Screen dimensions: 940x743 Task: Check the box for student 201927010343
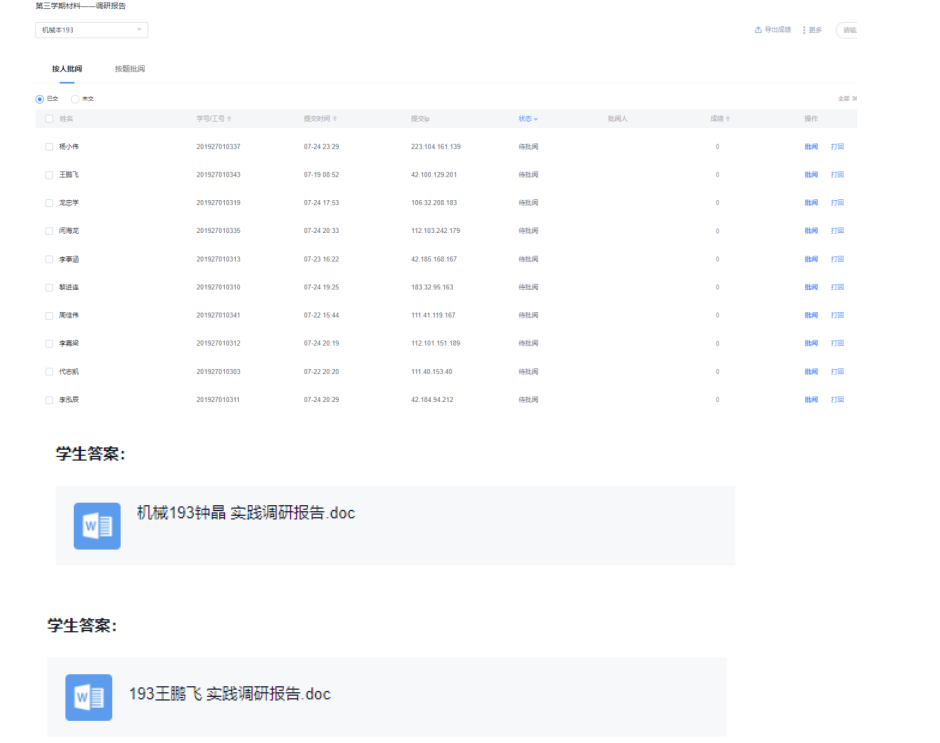(49, 175)
